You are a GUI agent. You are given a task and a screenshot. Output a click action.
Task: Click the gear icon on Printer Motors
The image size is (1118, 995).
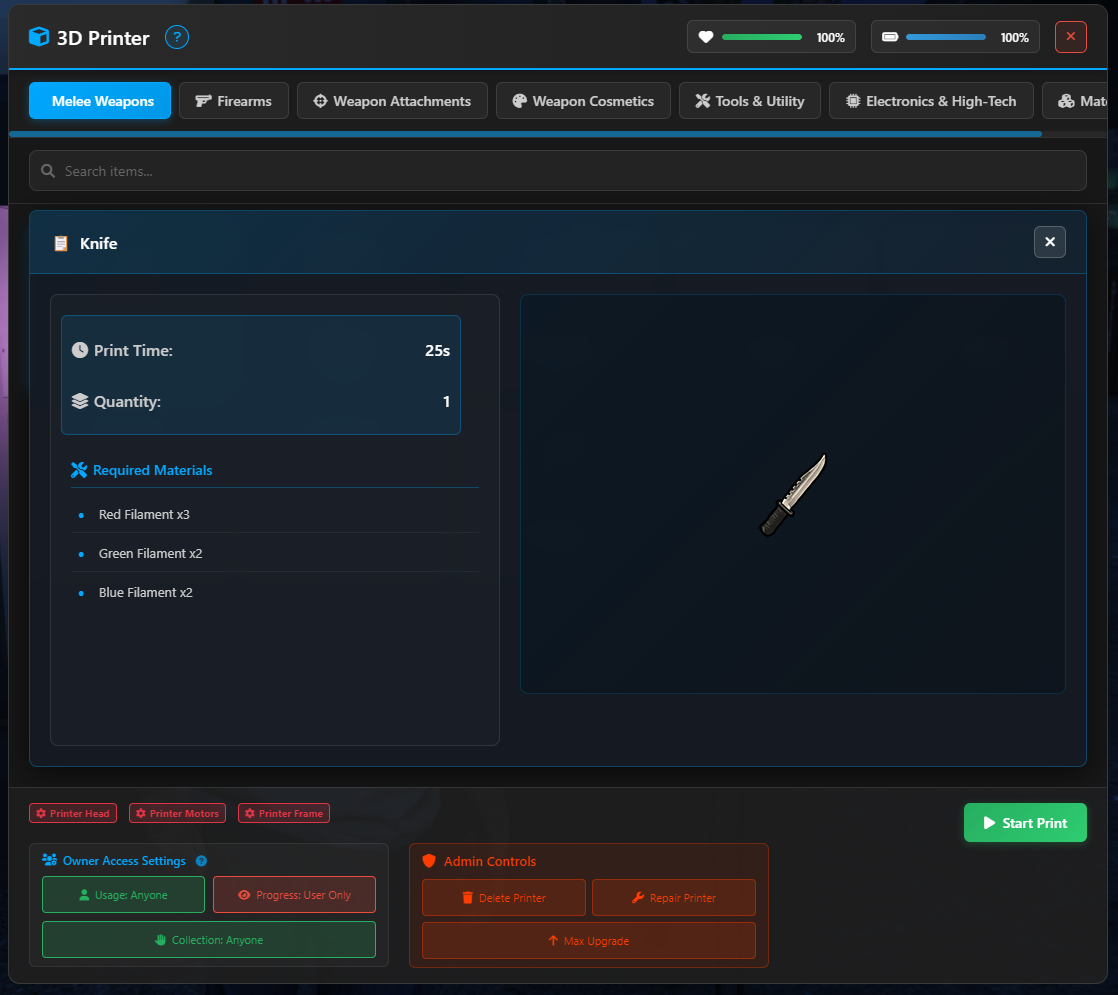[140, 813]
